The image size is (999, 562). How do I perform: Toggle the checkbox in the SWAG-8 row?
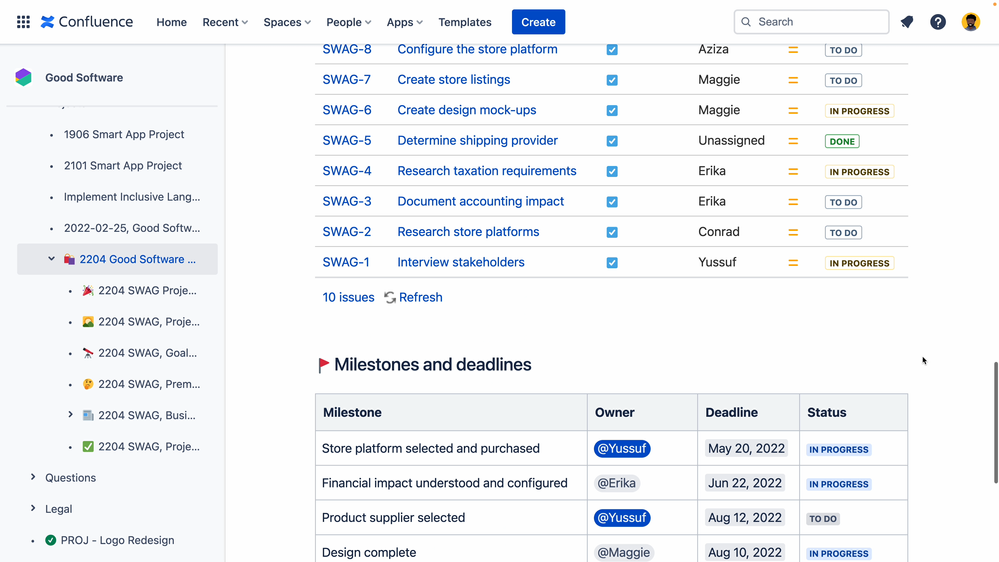click(612, 50)
